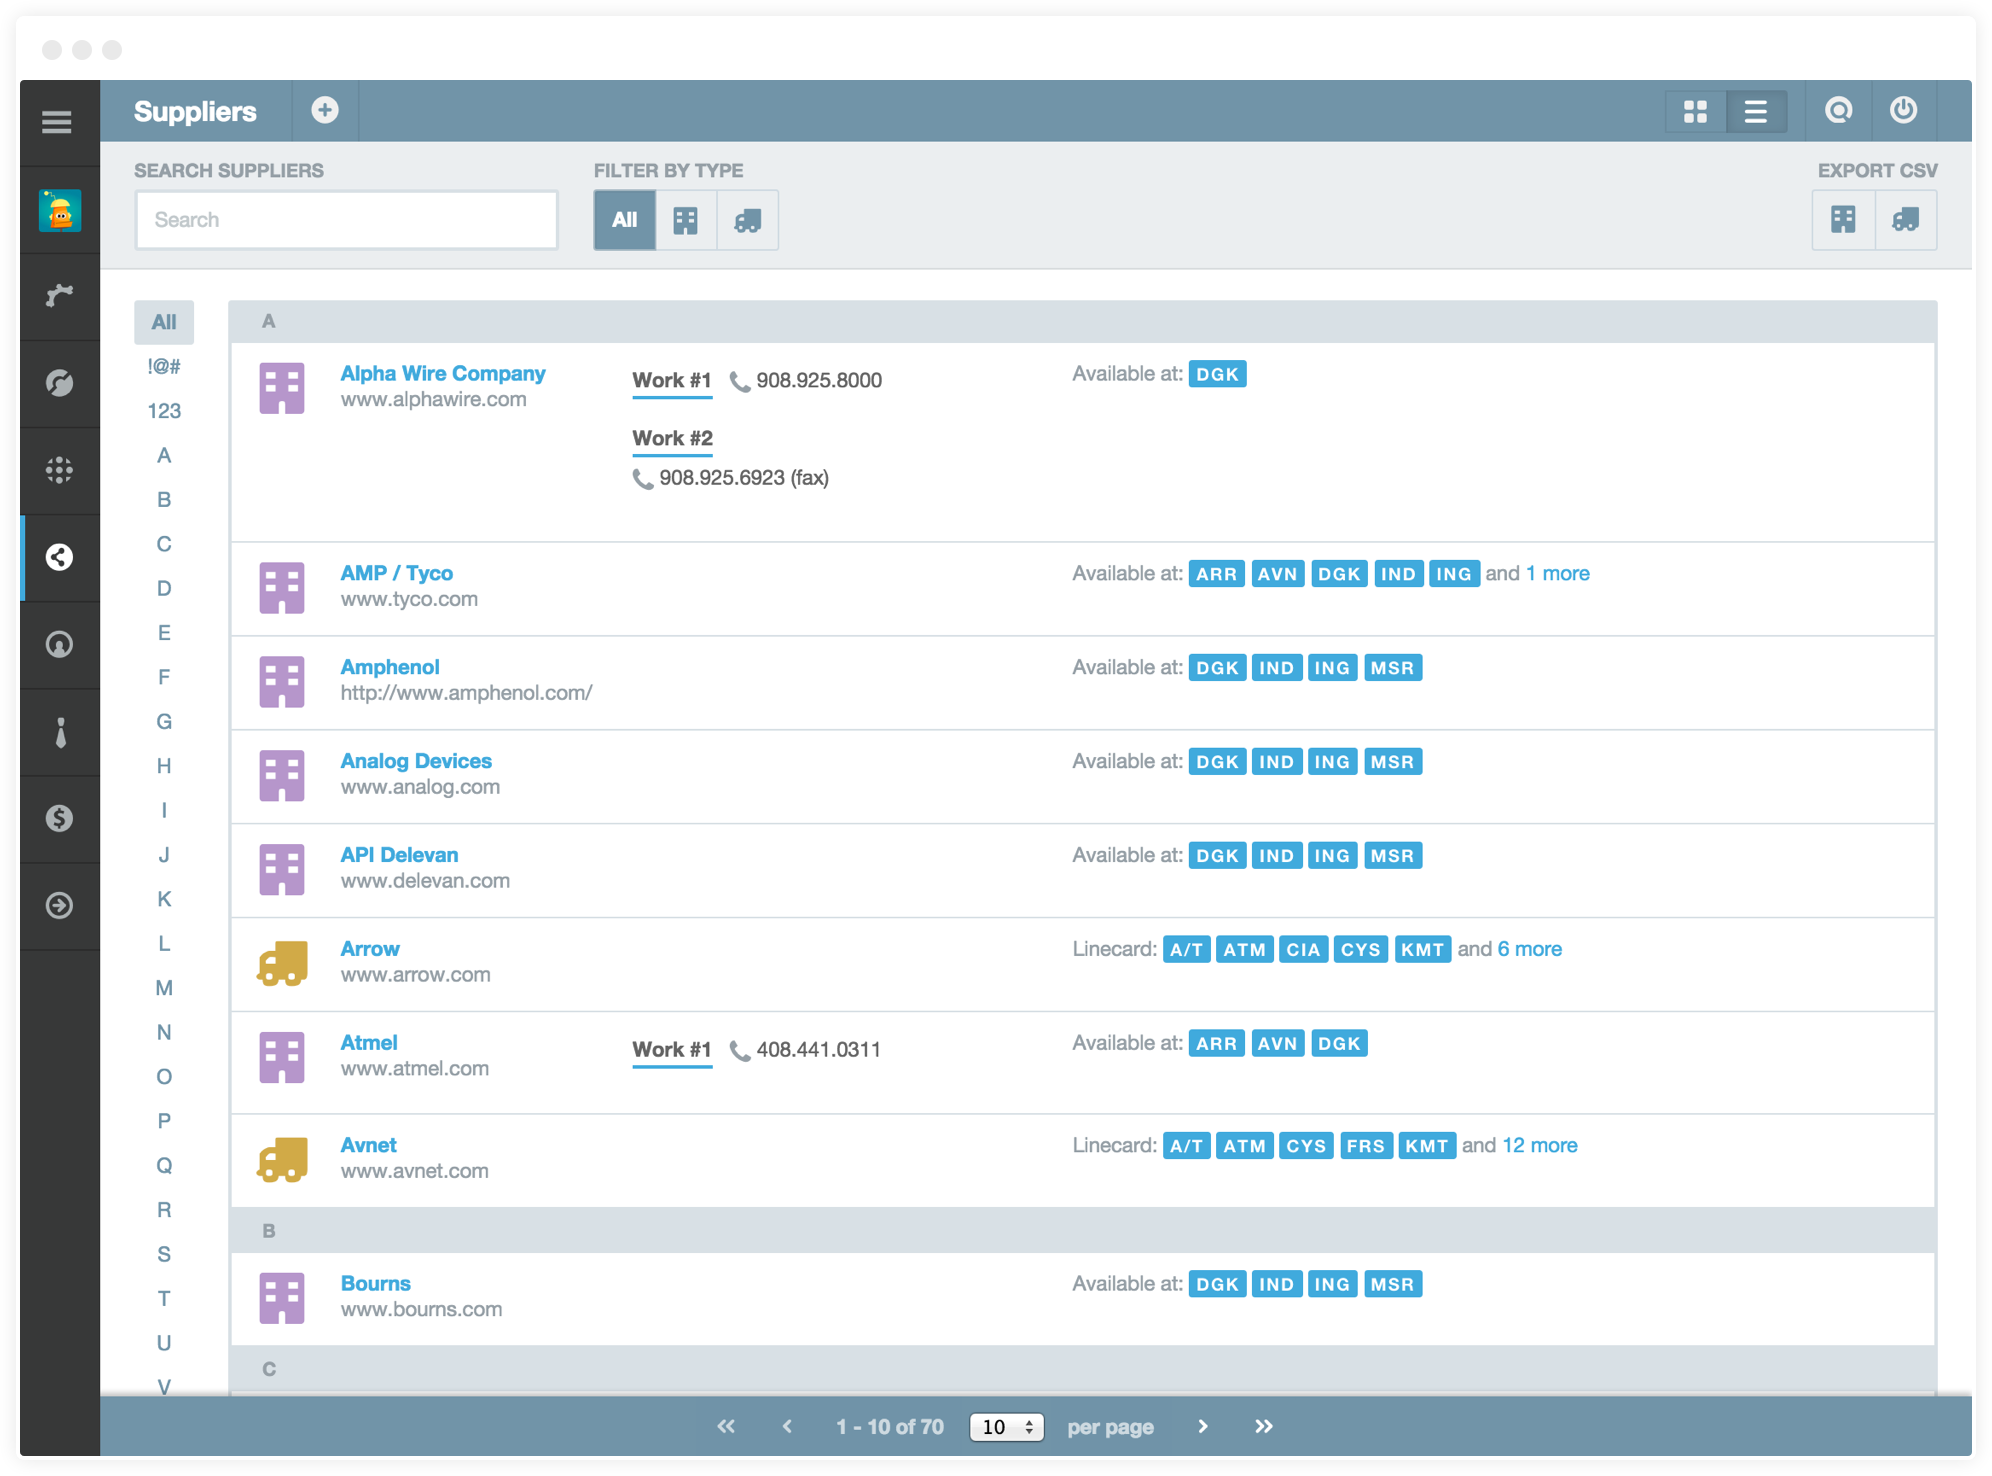Viewport: 1992px width, 1476px height.
Task: Open the user circle icon in the sidebar
Action: pos(59,644)
